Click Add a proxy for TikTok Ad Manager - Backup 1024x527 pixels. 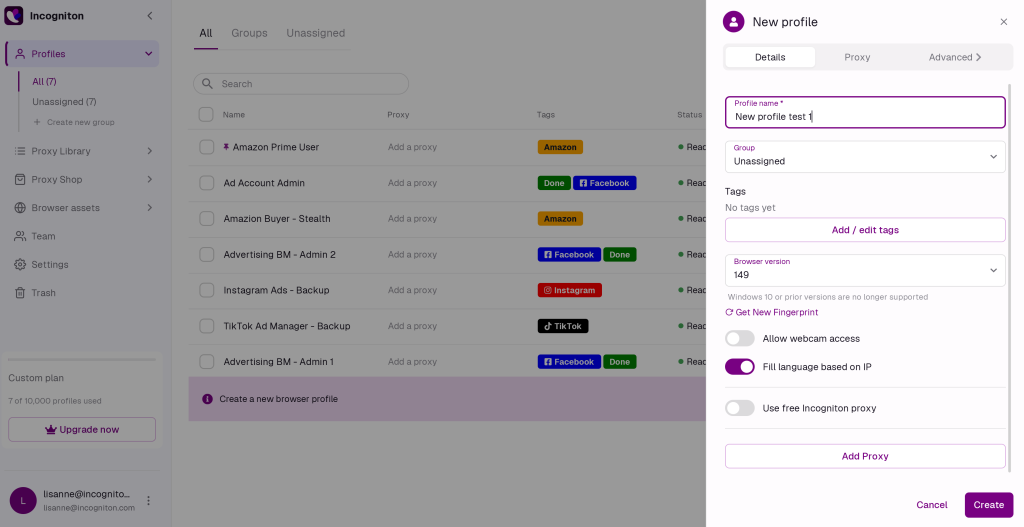[x=412, y=326]
